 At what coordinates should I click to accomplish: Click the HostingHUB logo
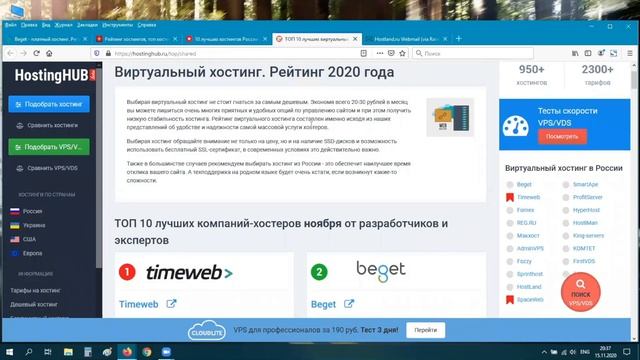[55, 75]
